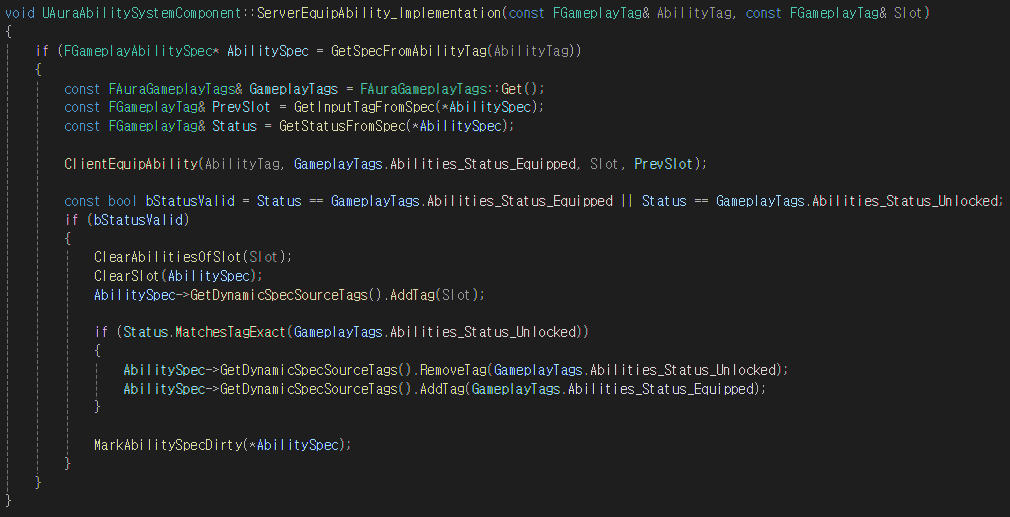
Task: Click the ClearSlot(AbilitySpec) line
Action: [178, 276]
